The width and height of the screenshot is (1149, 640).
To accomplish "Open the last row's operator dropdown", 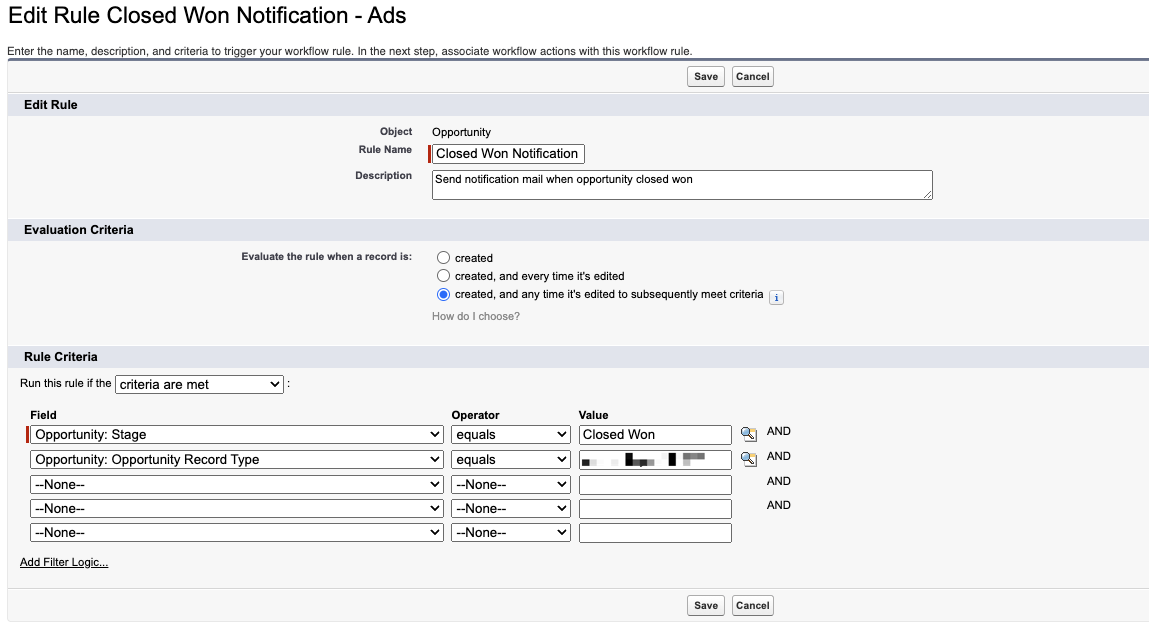I will (510, 533).
